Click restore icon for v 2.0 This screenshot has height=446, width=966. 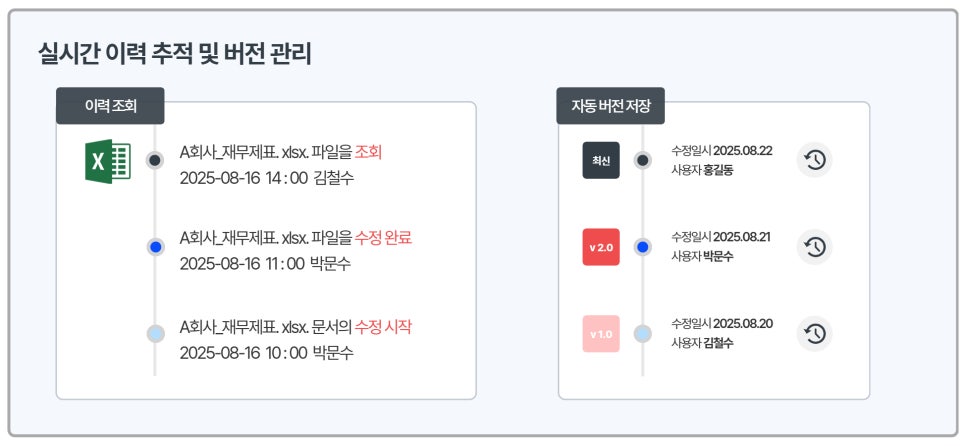[x=814, y=247]
